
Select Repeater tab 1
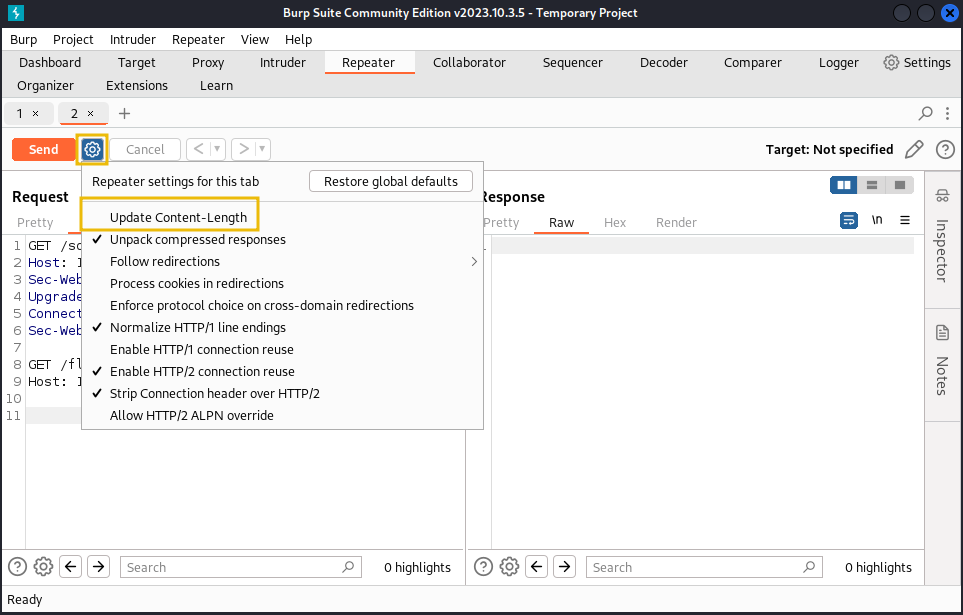point(20,113)
